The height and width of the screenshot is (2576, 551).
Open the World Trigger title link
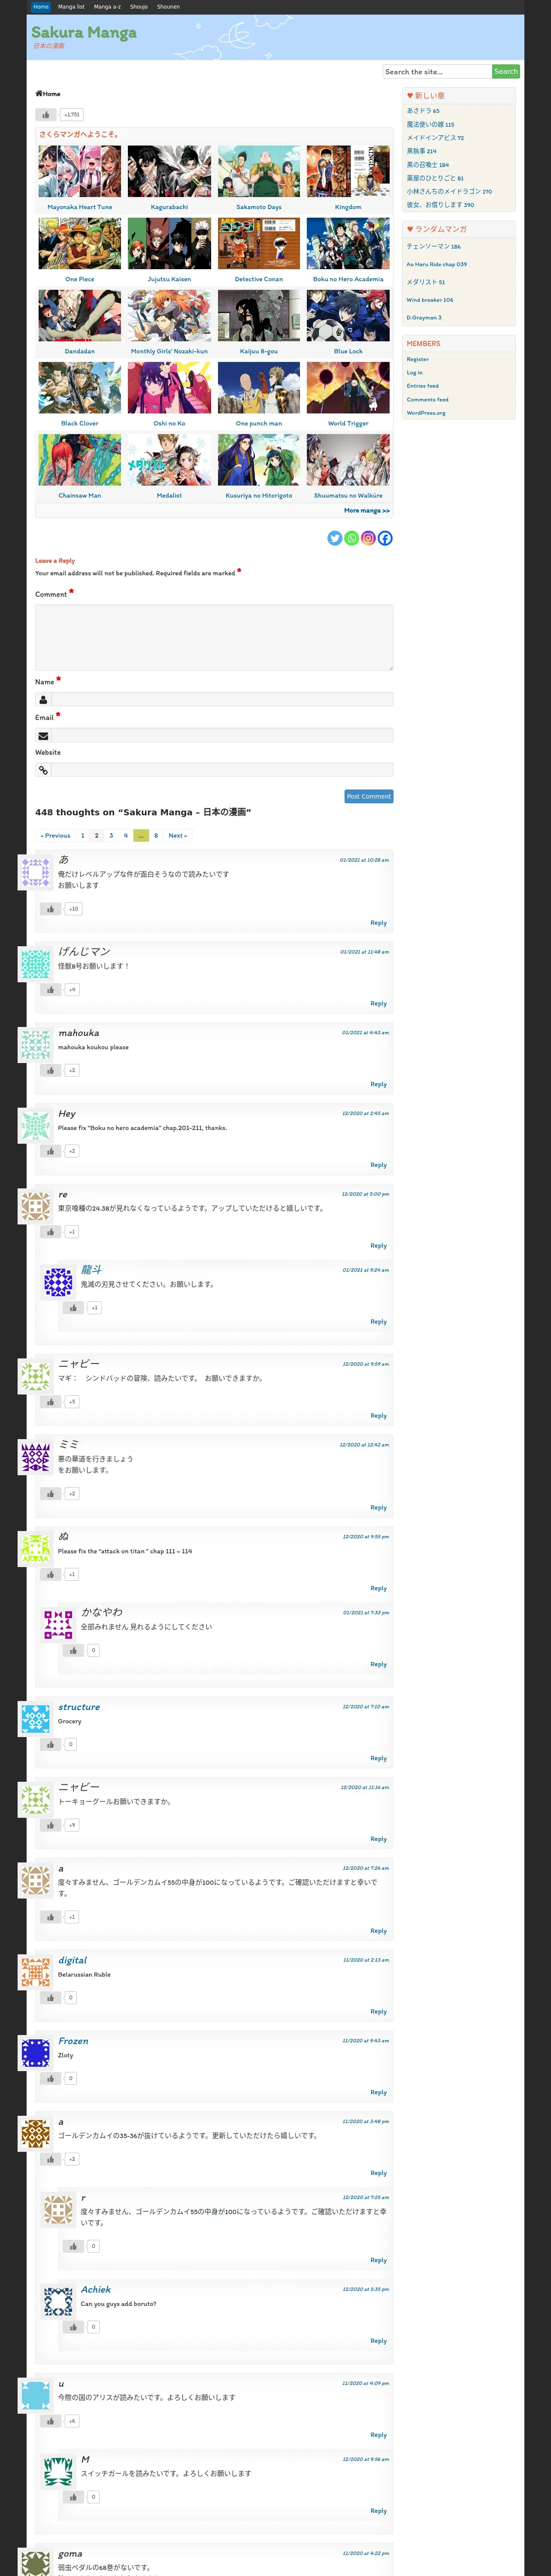(x=348, y=424)
